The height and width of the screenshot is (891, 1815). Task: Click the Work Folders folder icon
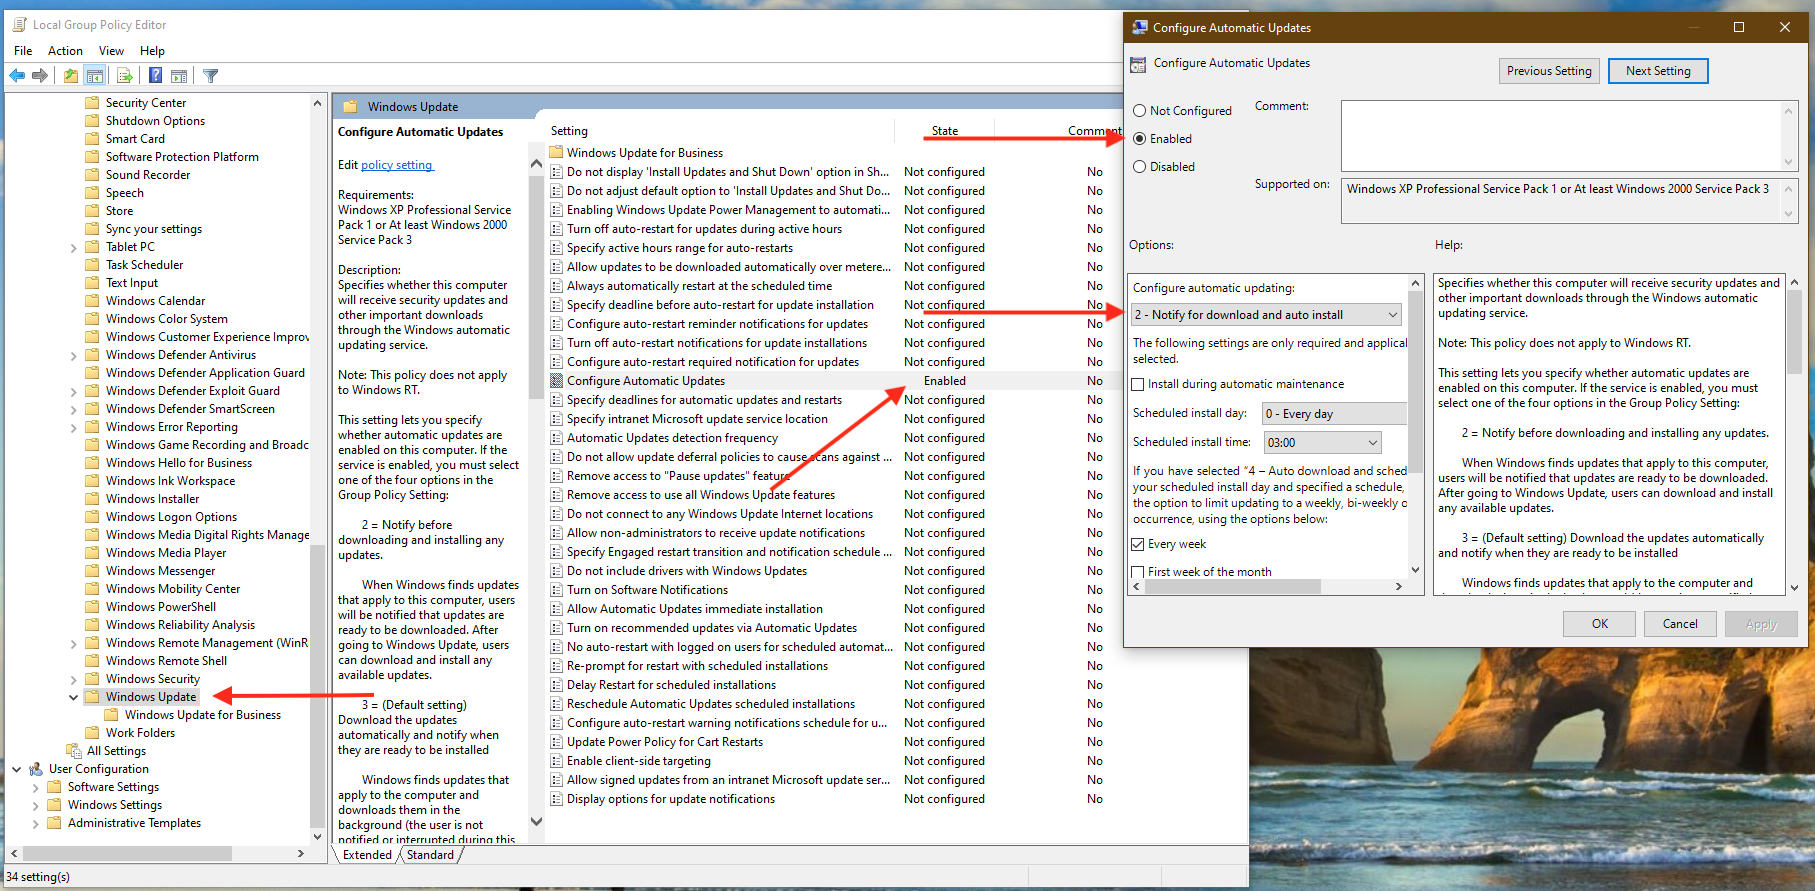[93, 733]
